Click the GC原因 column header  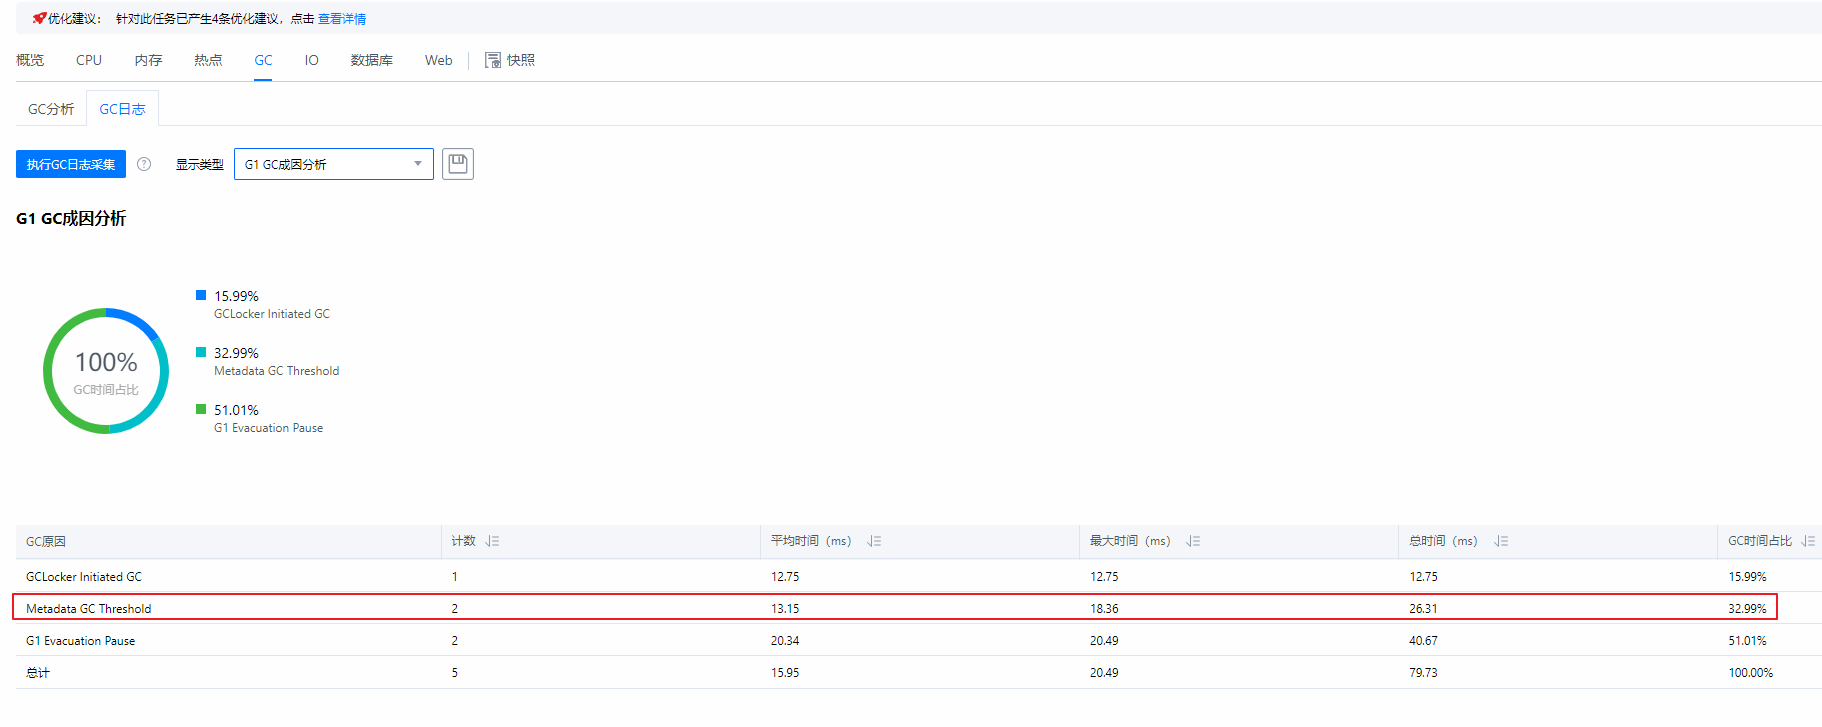coord(46,541)
